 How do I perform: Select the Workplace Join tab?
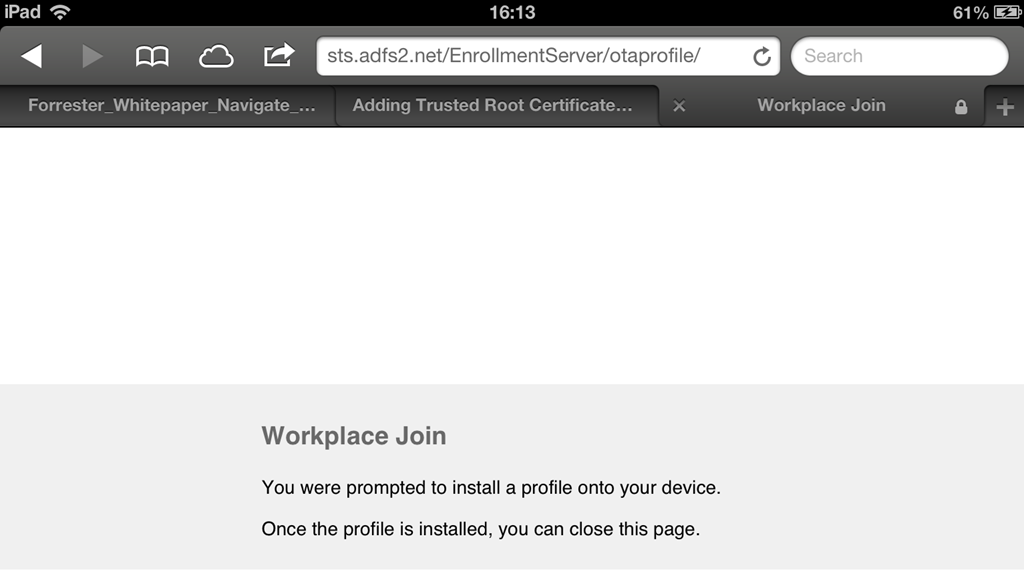[x=821, y=106]
